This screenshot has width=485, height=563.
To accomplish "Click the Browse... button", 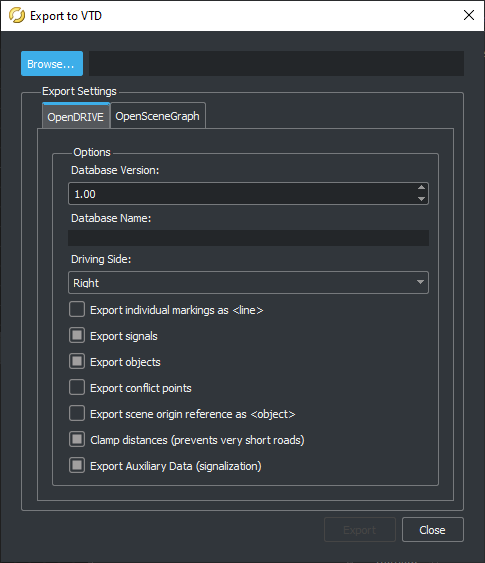I will [x=52, y=64].
